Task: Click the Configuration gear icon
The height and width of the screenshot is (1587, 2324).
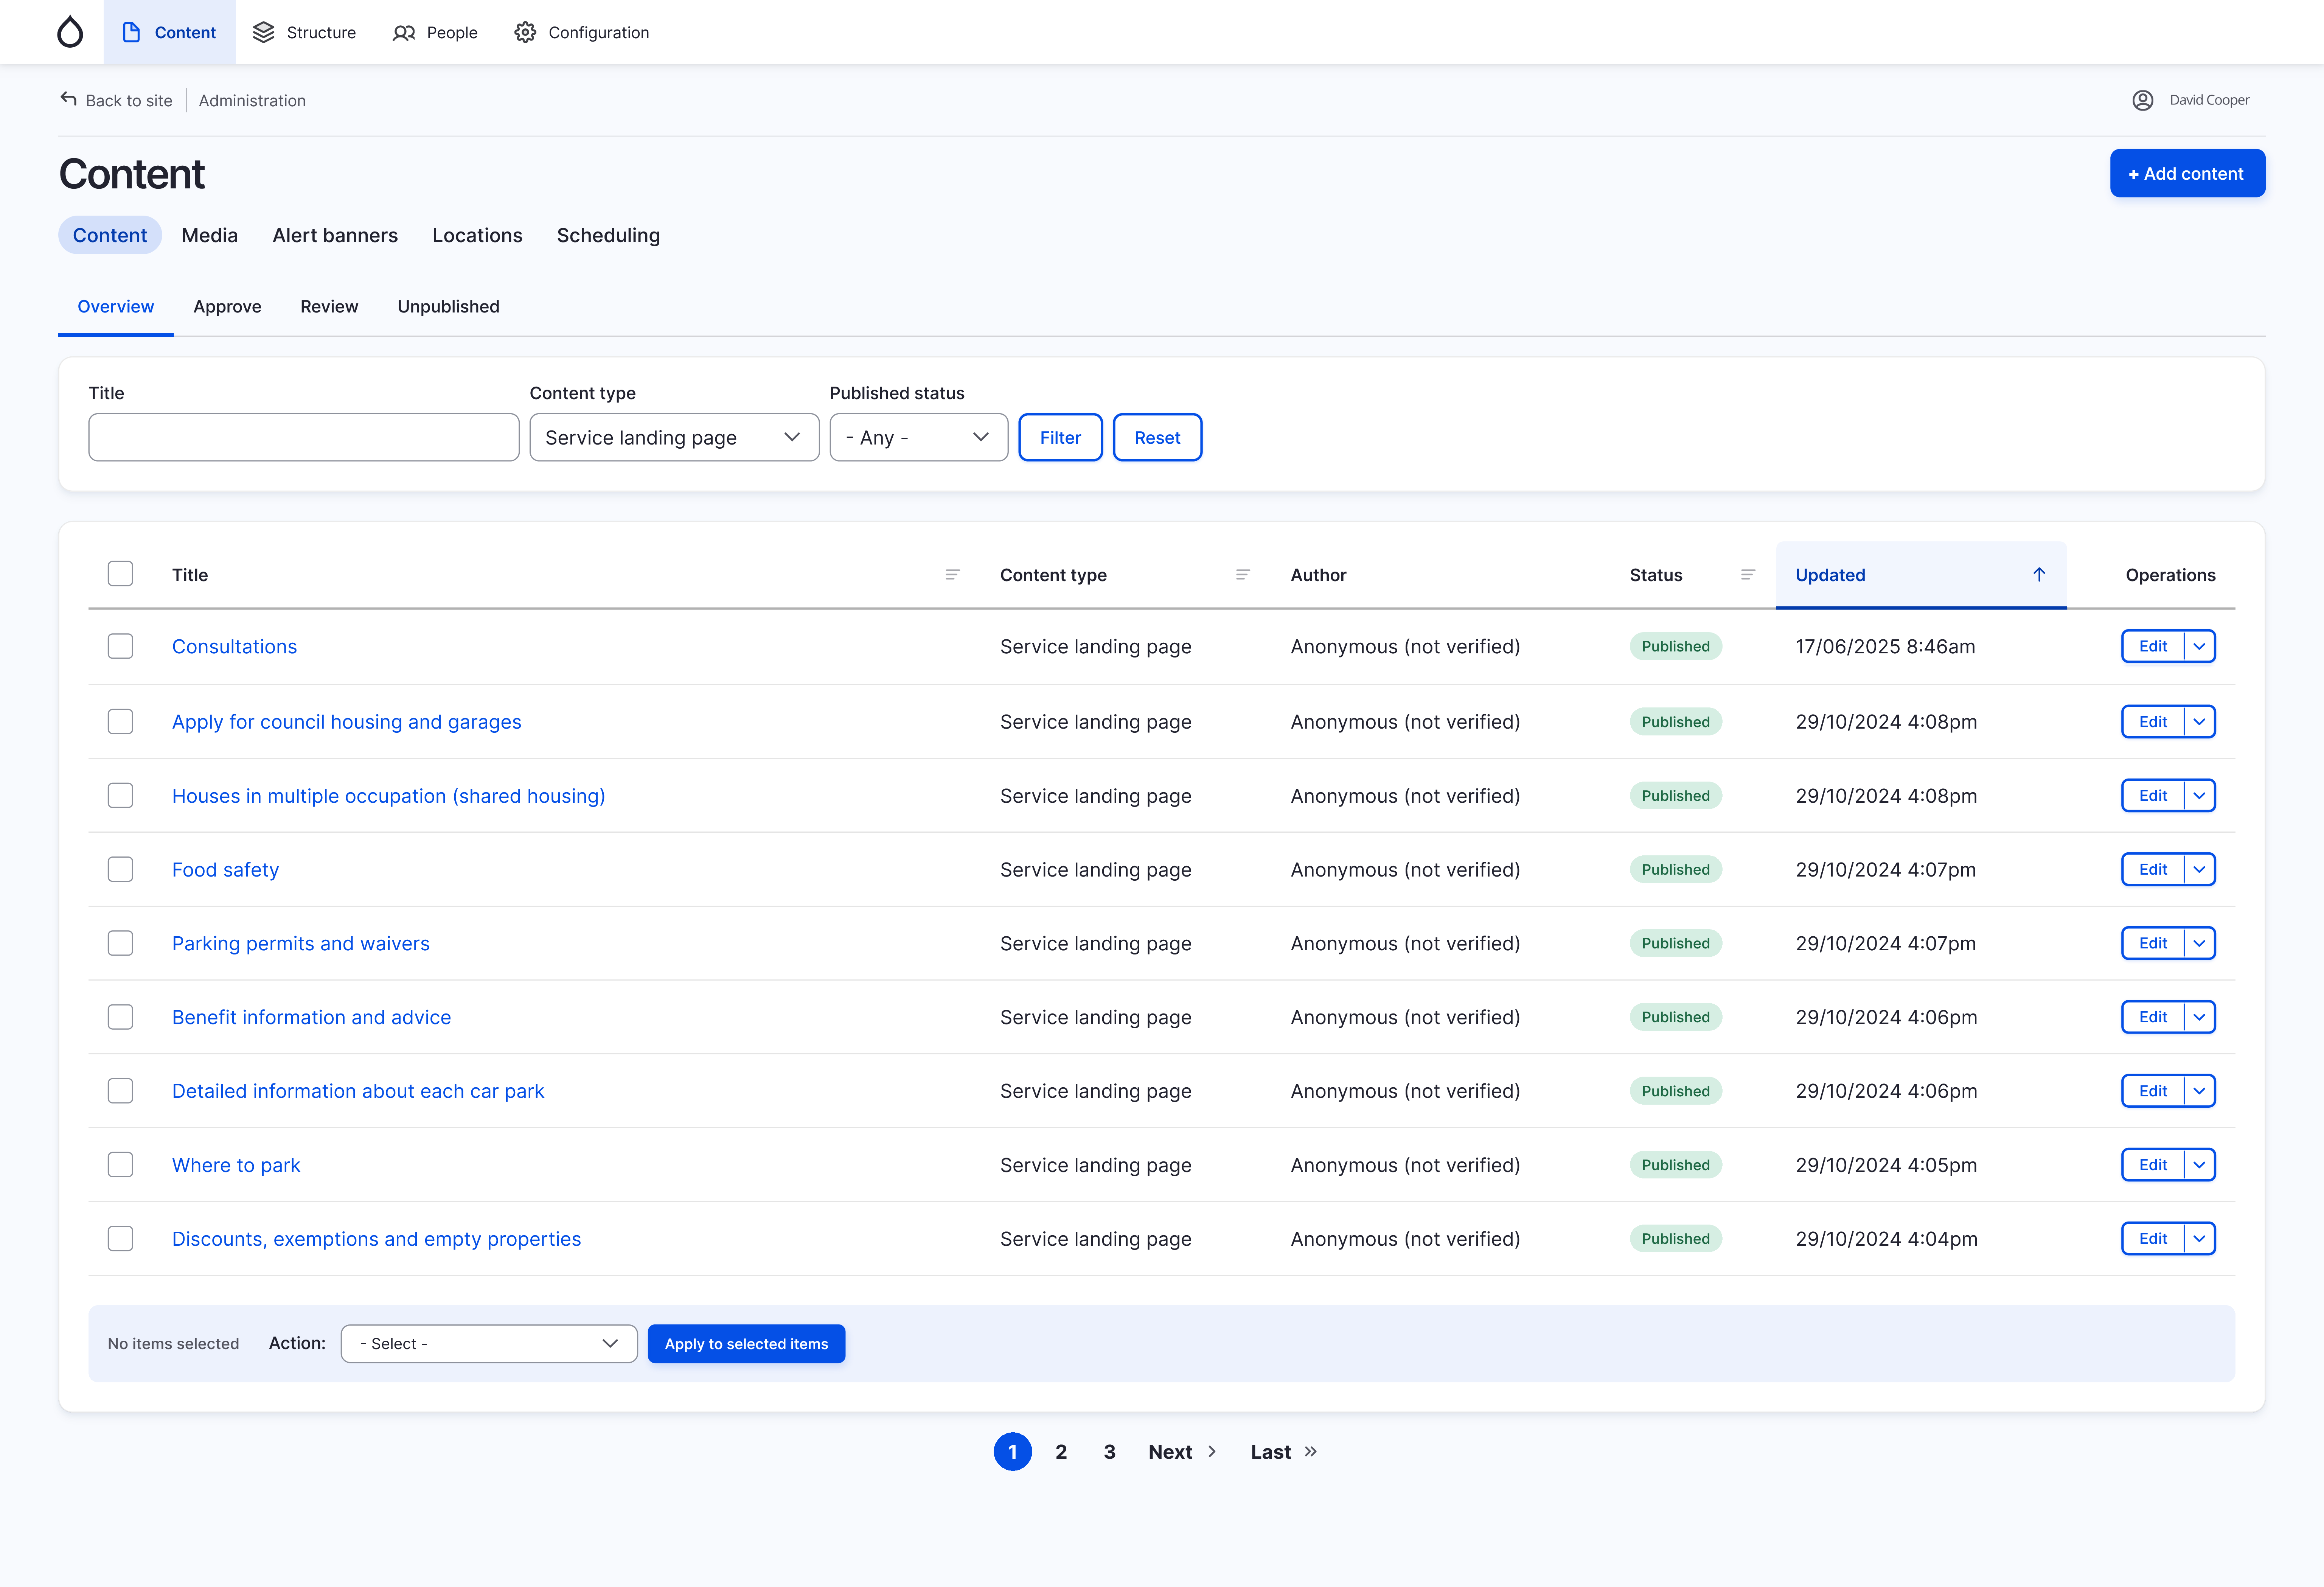Action: coord(525,32)
